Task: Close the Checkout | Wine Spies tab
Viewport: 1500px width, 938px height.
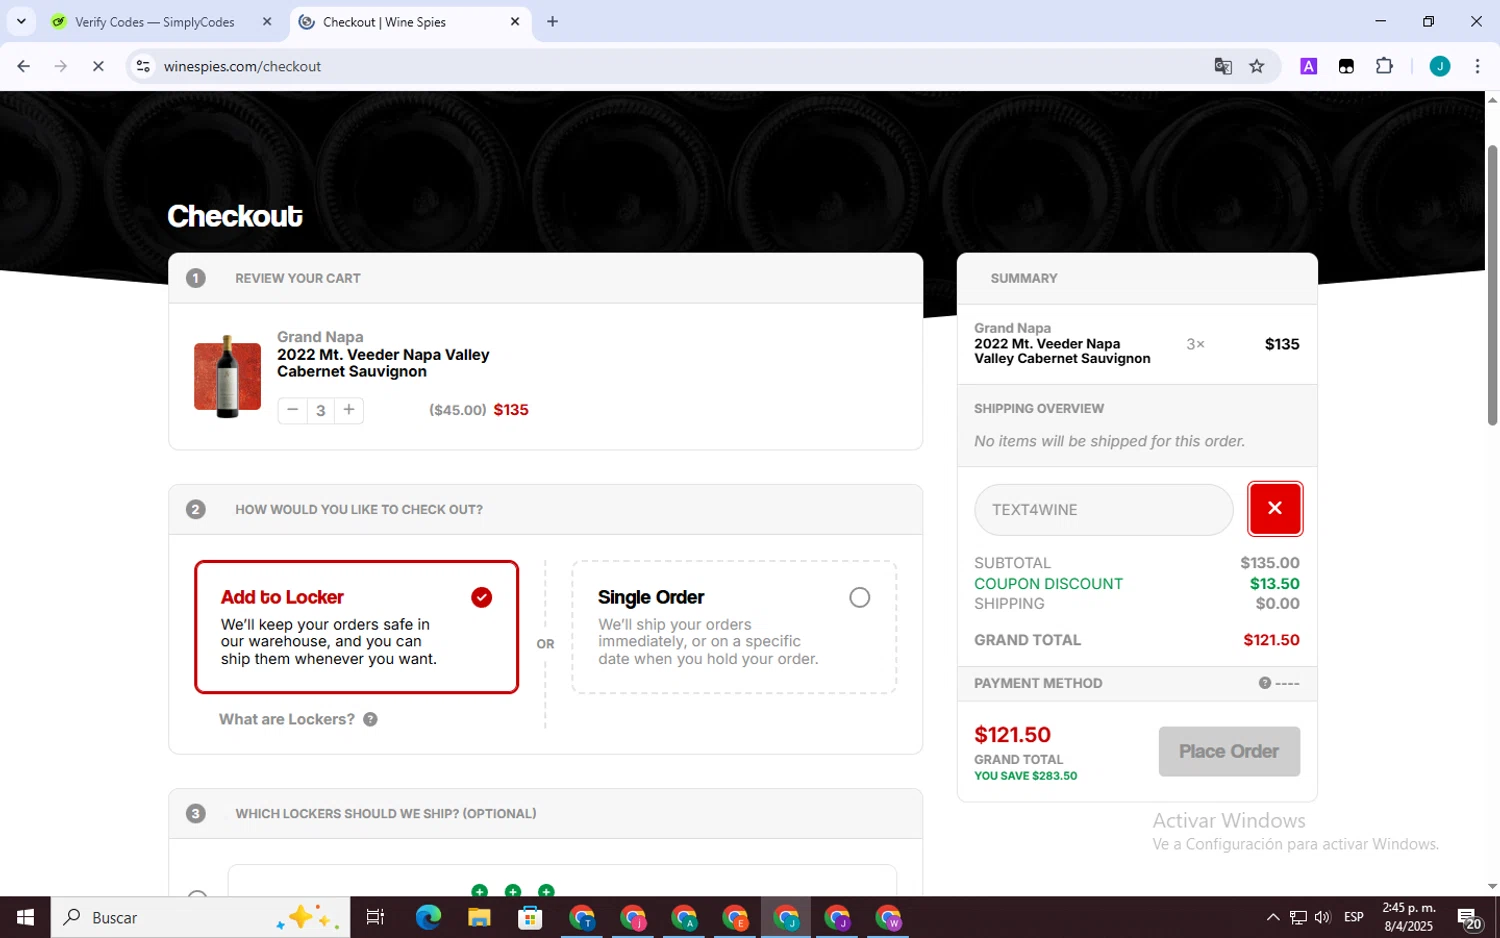Action: (515, 22)
